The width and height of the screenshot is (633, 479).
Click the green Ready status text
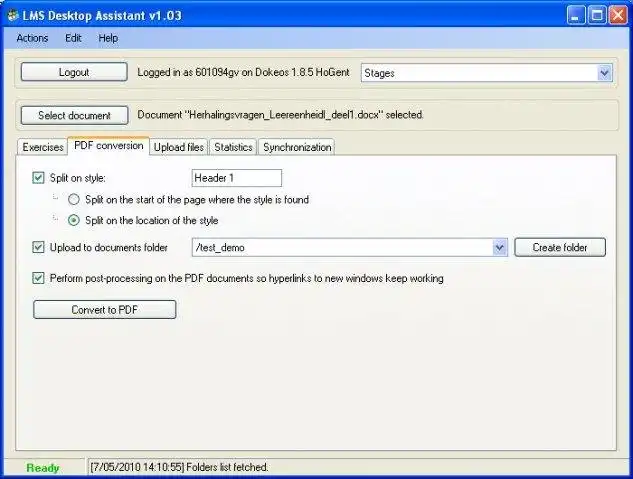tap(43, 468)
